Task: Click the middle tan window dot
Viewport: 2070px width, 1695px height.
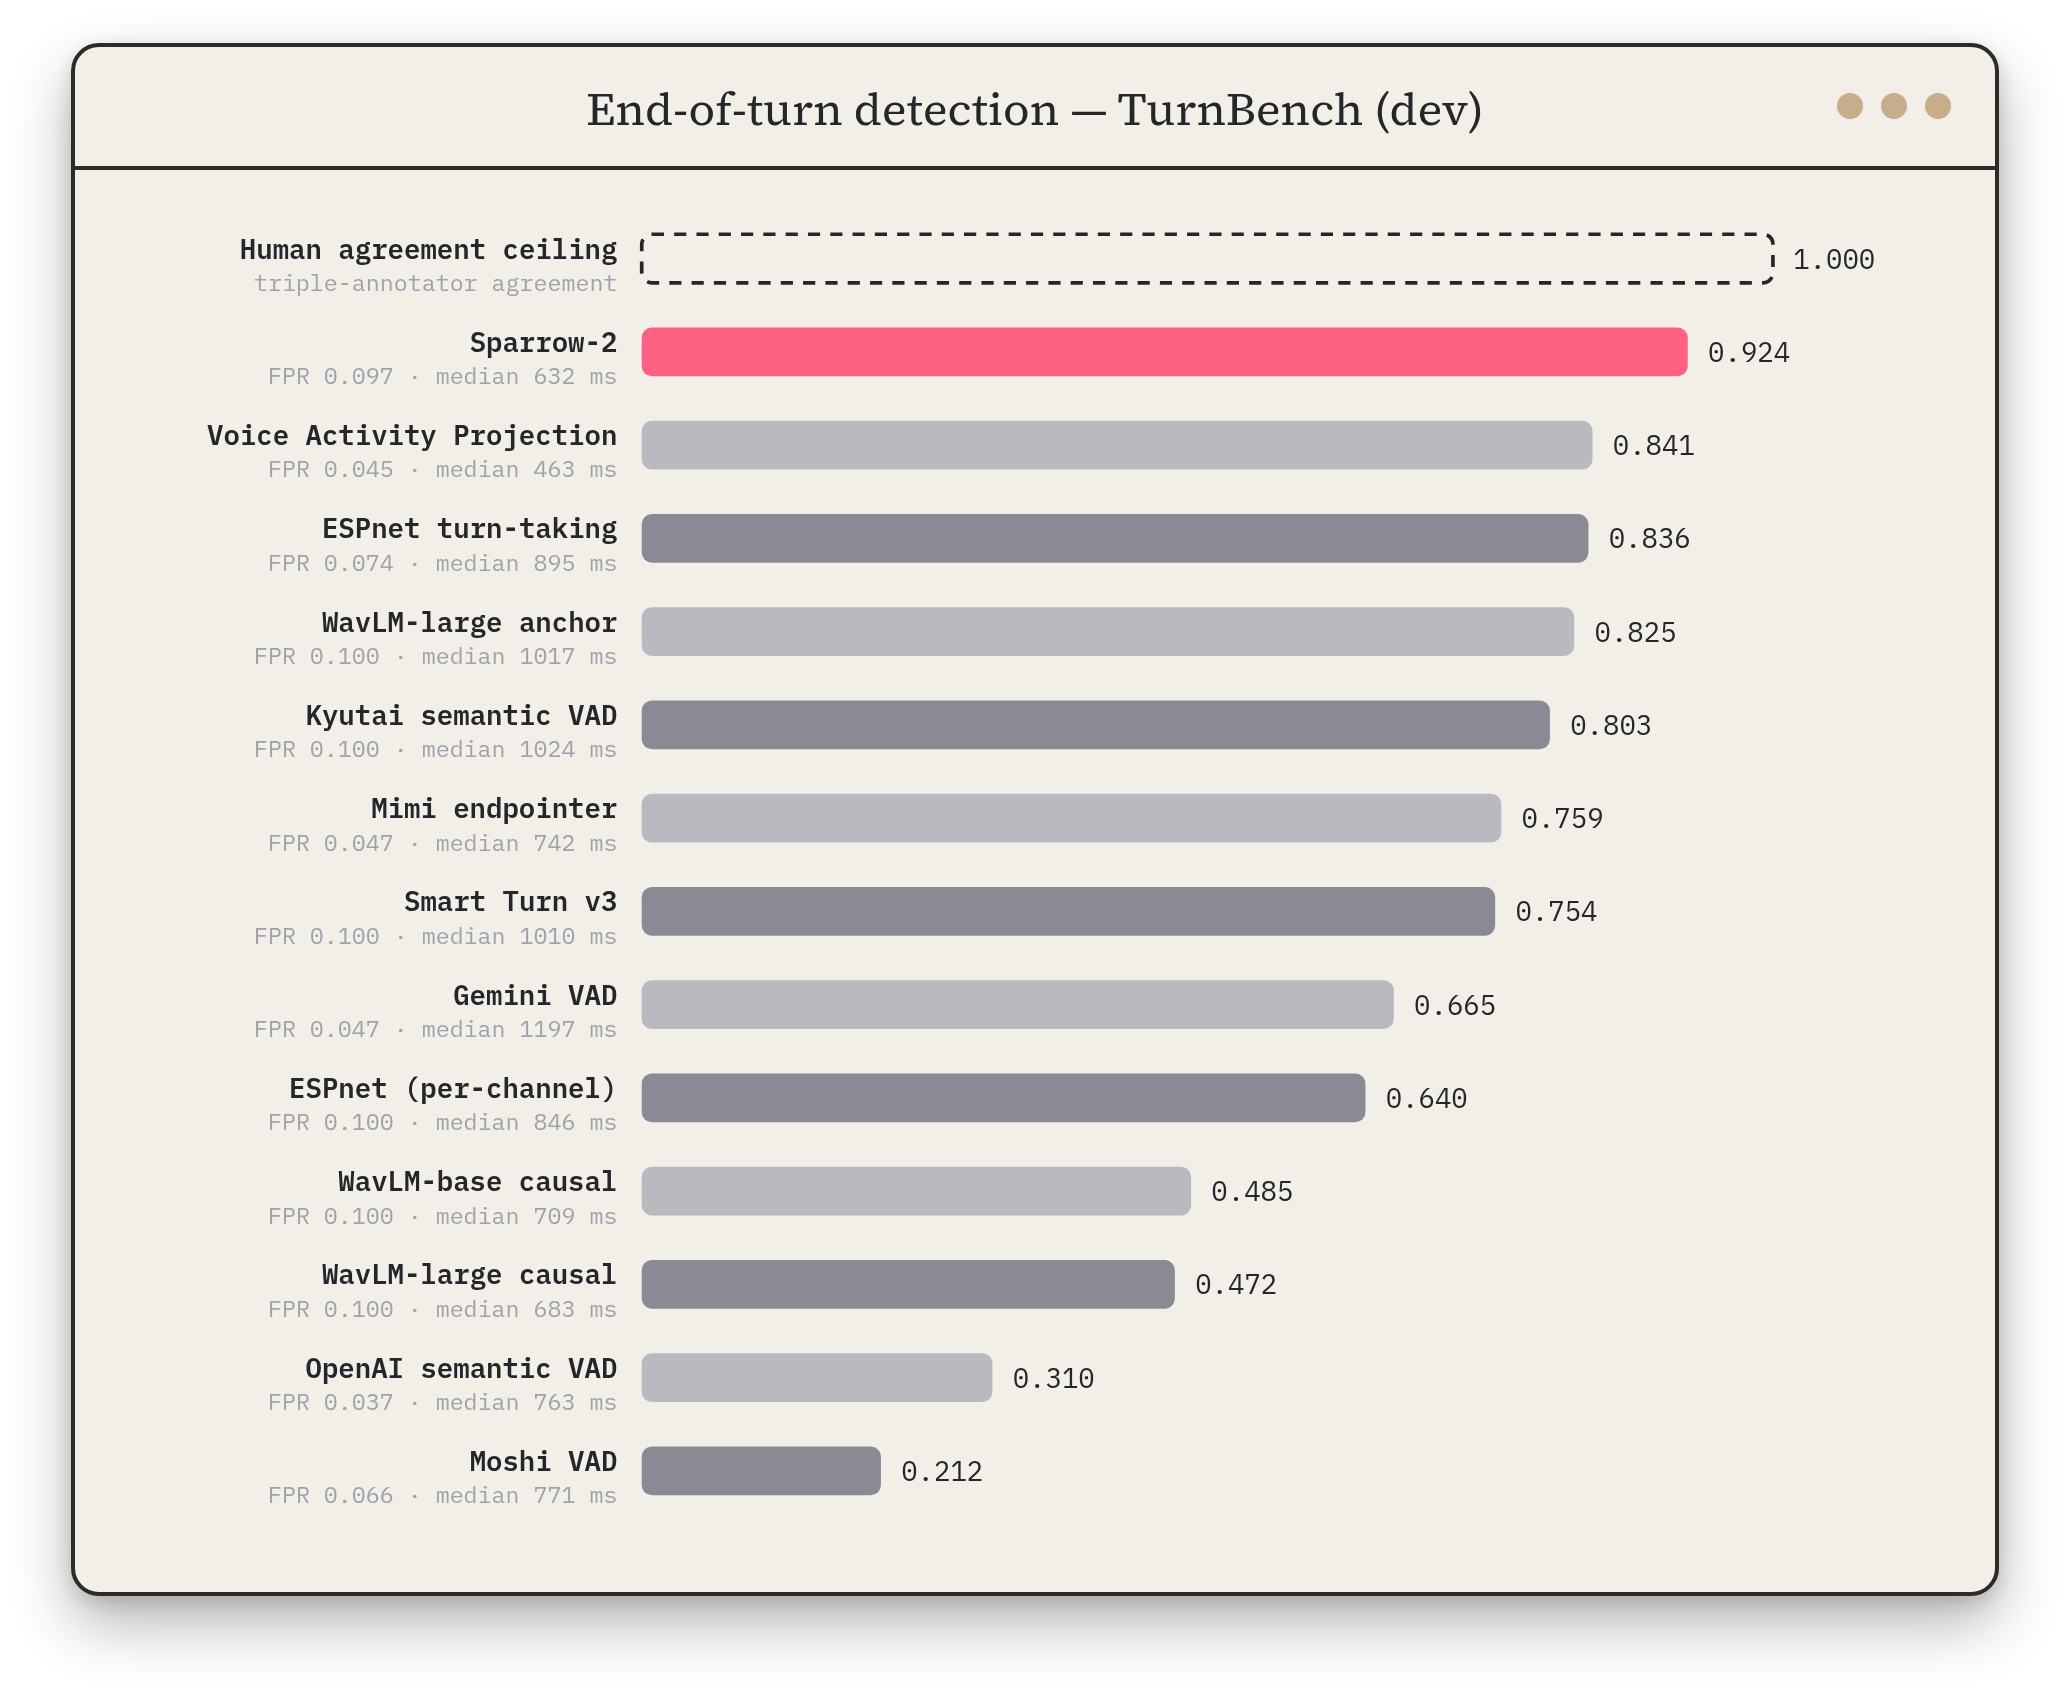Action: (1893, 106)
